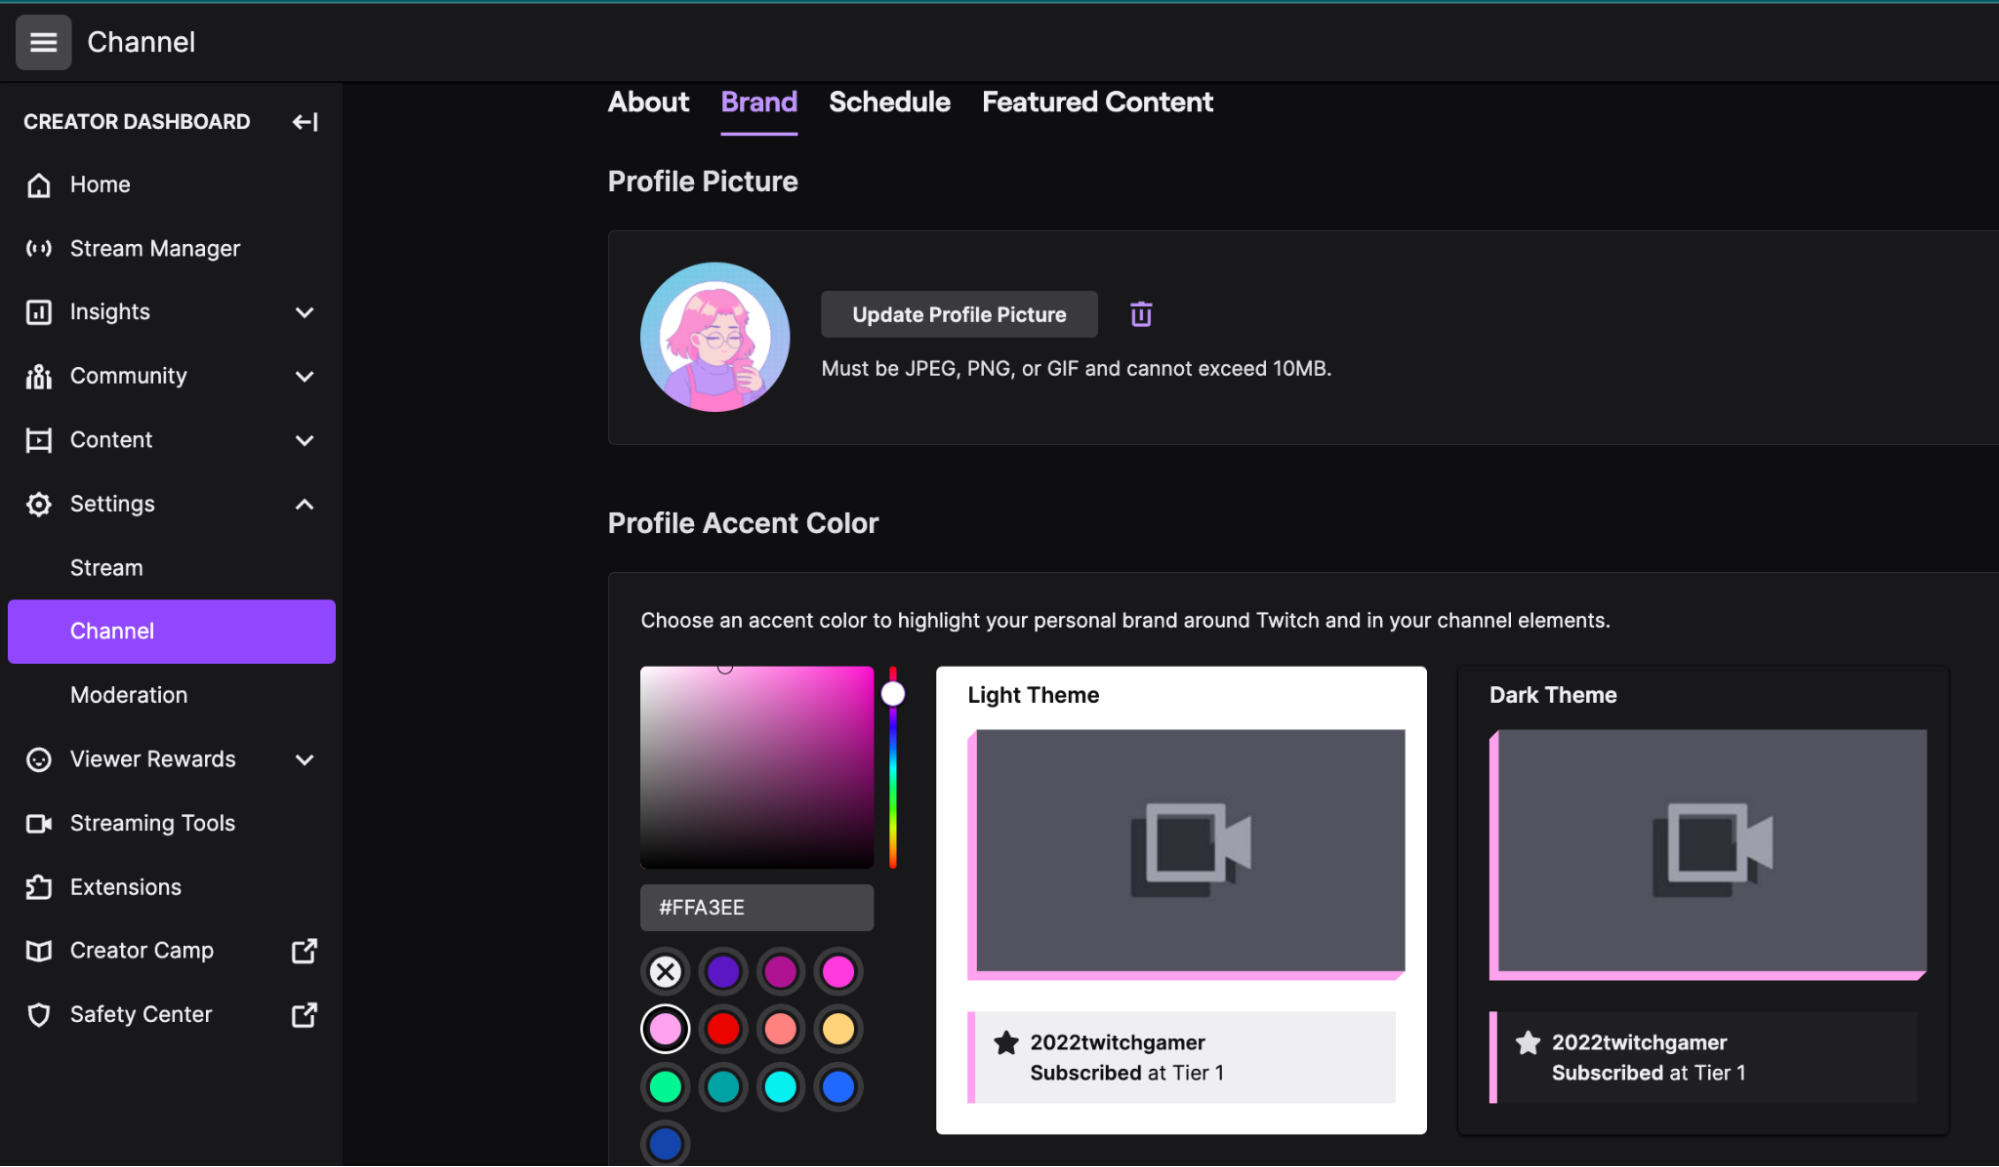Image resolution: width=1999 pixels, height=1167 pixels.
Task: Delete the profile picture using the trash icon
Action: [x=1139, y=313]
